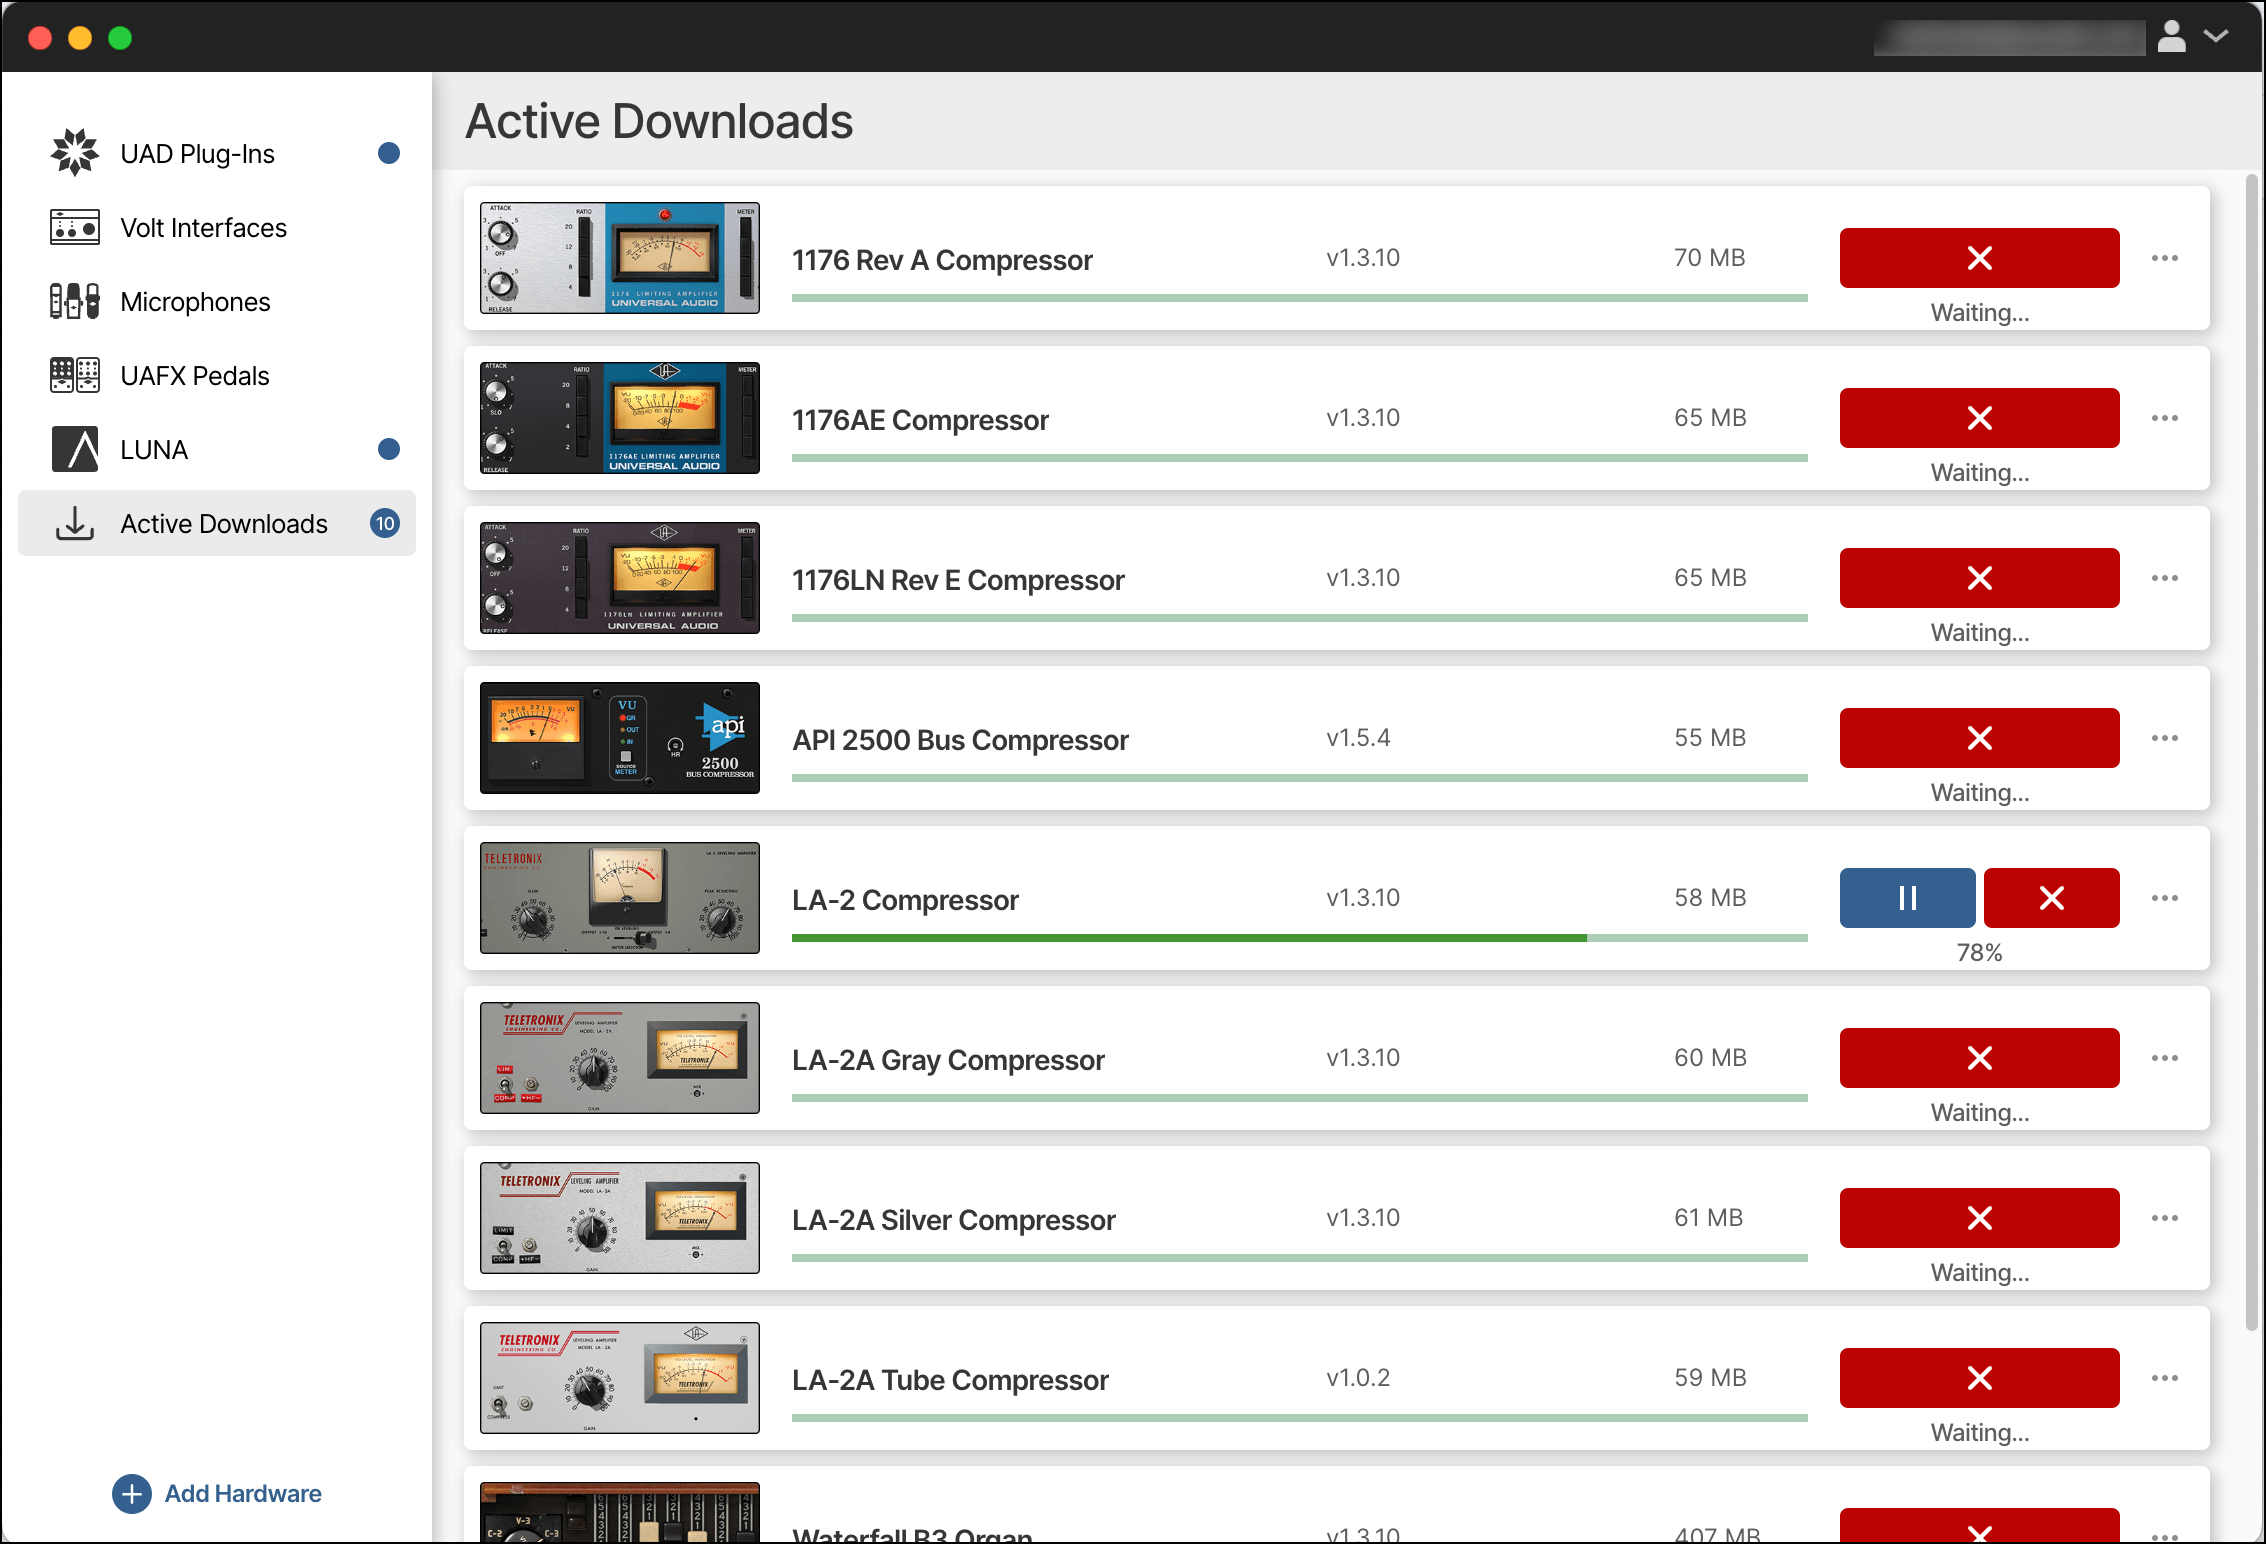Open the Active Downloads section
This screenshot has height=1544, width=2266.
click(x=224, y=523)
